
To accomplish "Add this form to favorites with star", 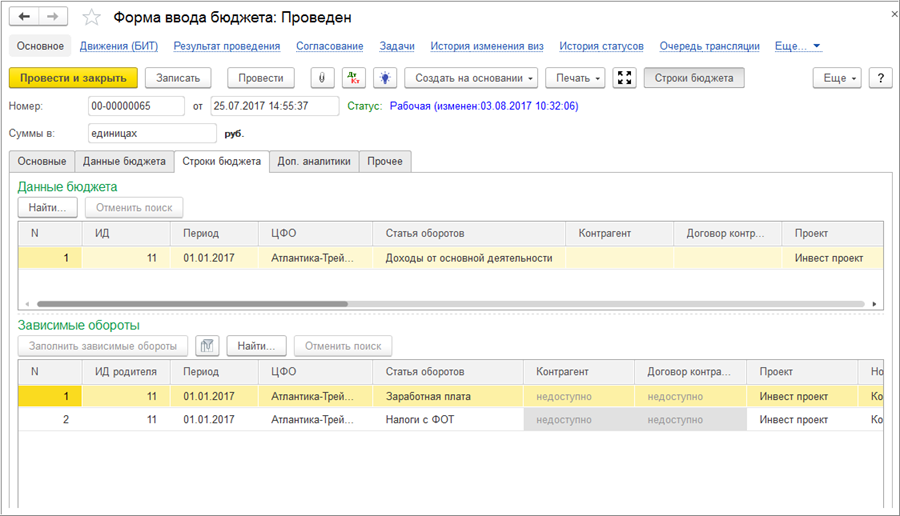I will click(91, 18).
